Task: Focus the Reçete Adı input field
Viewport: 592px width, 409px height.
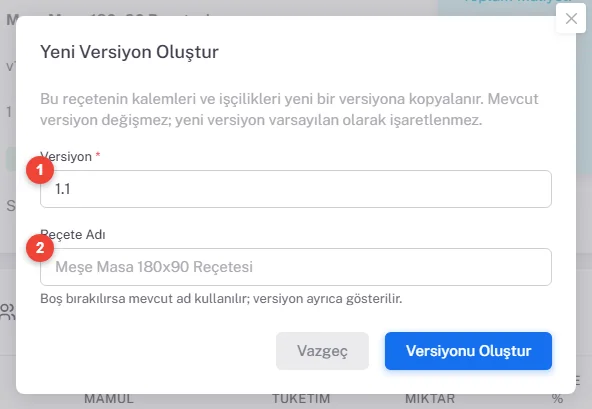Action: point(296,267)
